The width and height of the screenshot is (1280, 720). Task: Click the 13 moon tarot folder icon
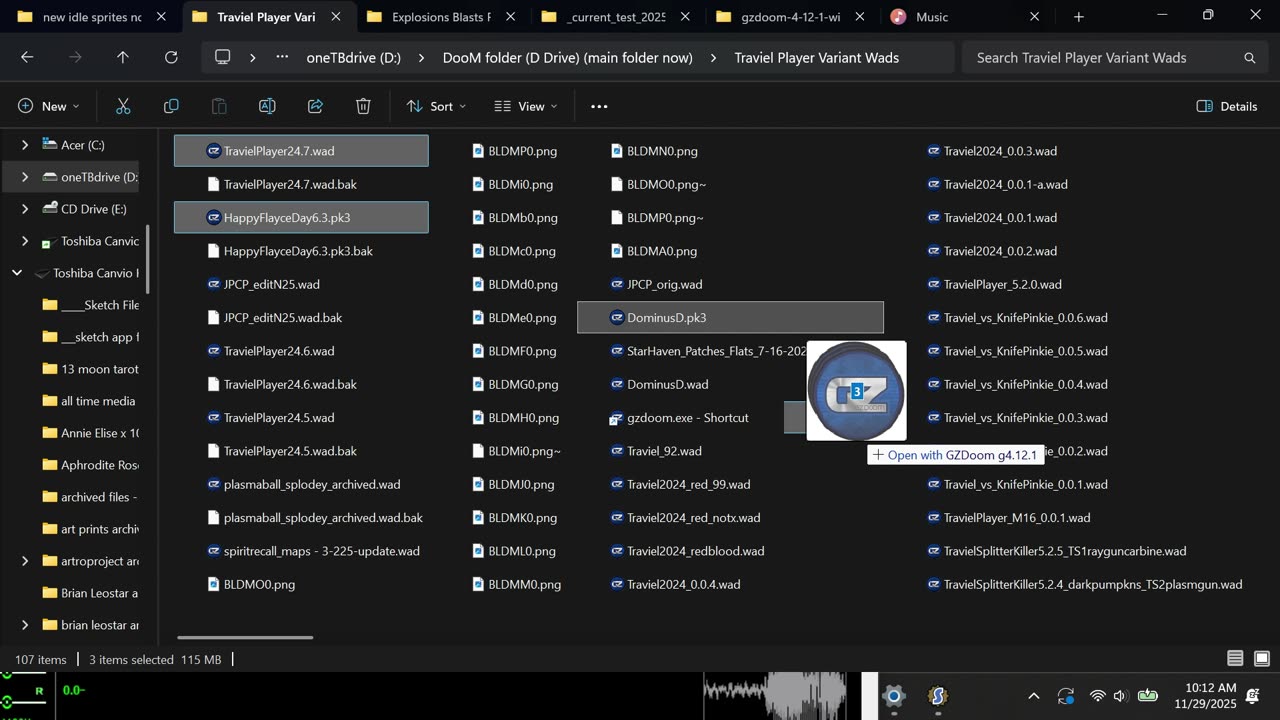[x=50, y=369]
